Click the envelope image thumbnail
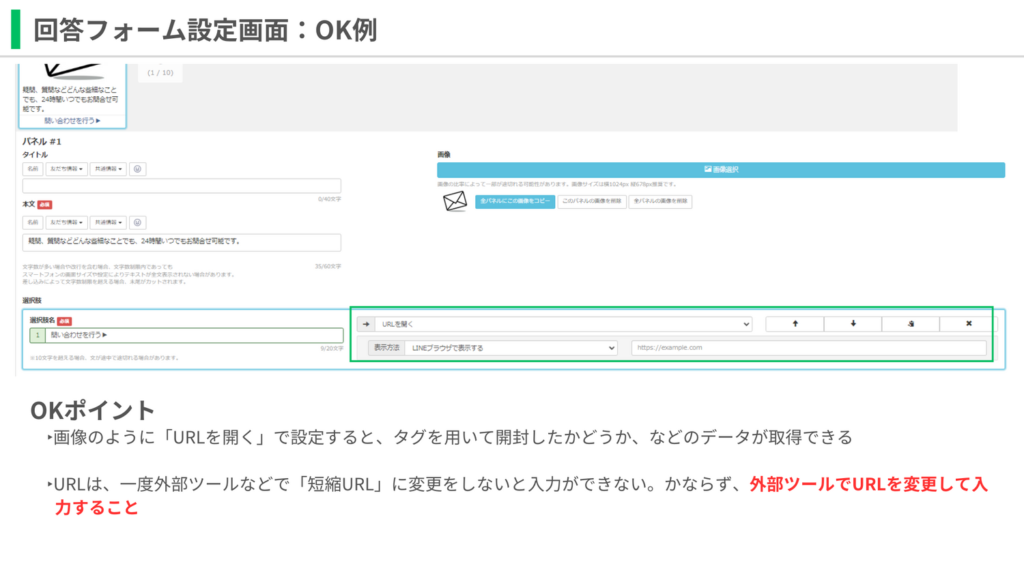 coord(454,202)
